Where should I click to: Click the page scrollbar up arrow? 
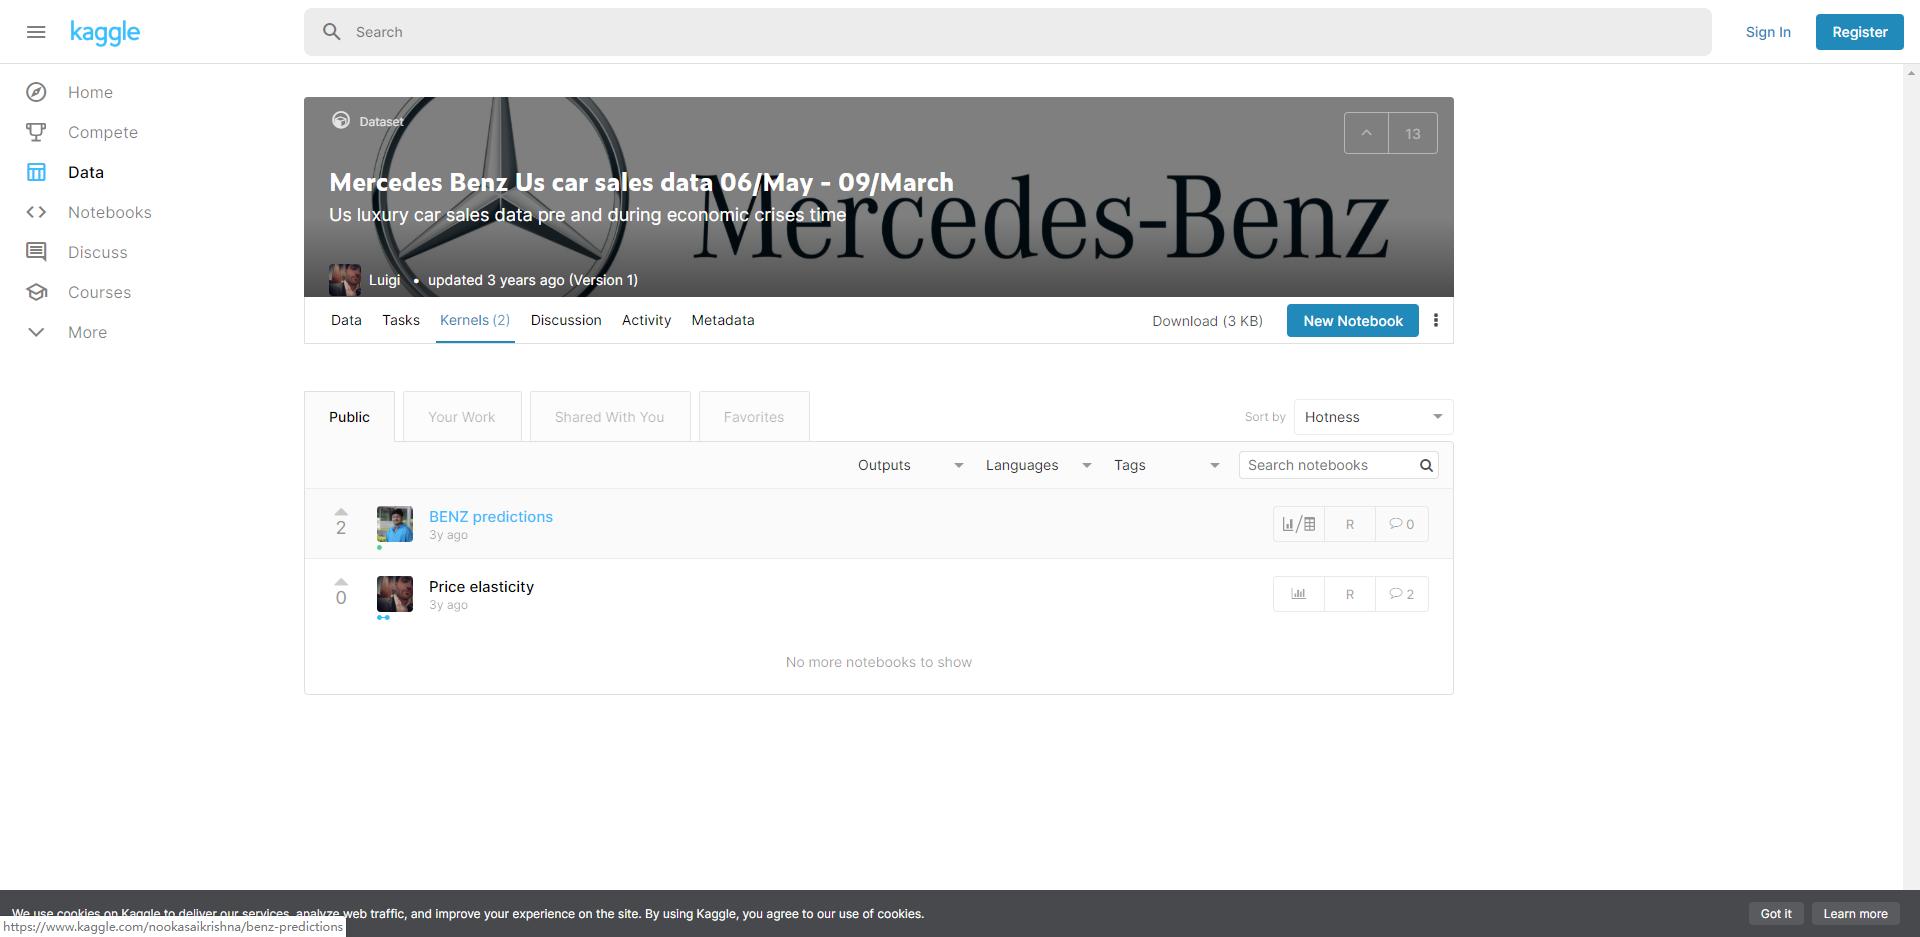point(1912,72)
